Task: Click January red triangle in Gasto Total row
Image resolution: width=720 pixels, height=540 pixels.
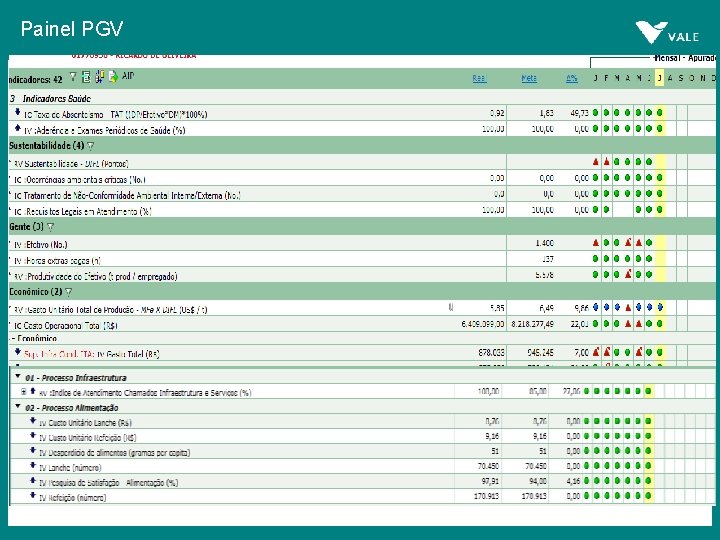Action: [x=596, y=352]
